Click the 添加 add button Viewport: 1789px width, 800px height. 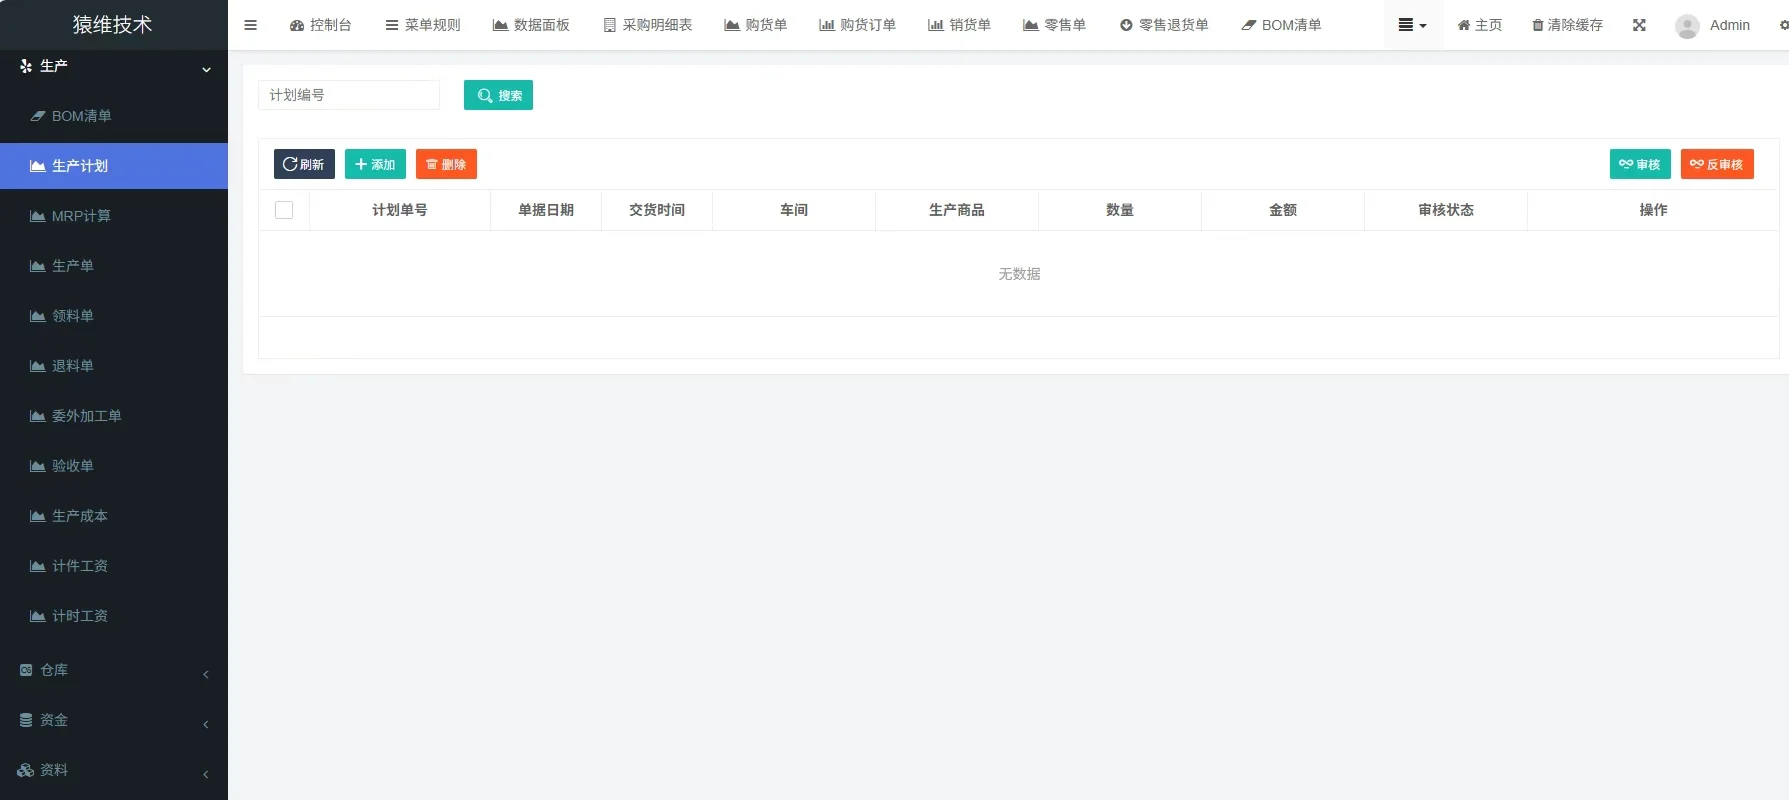375,164
